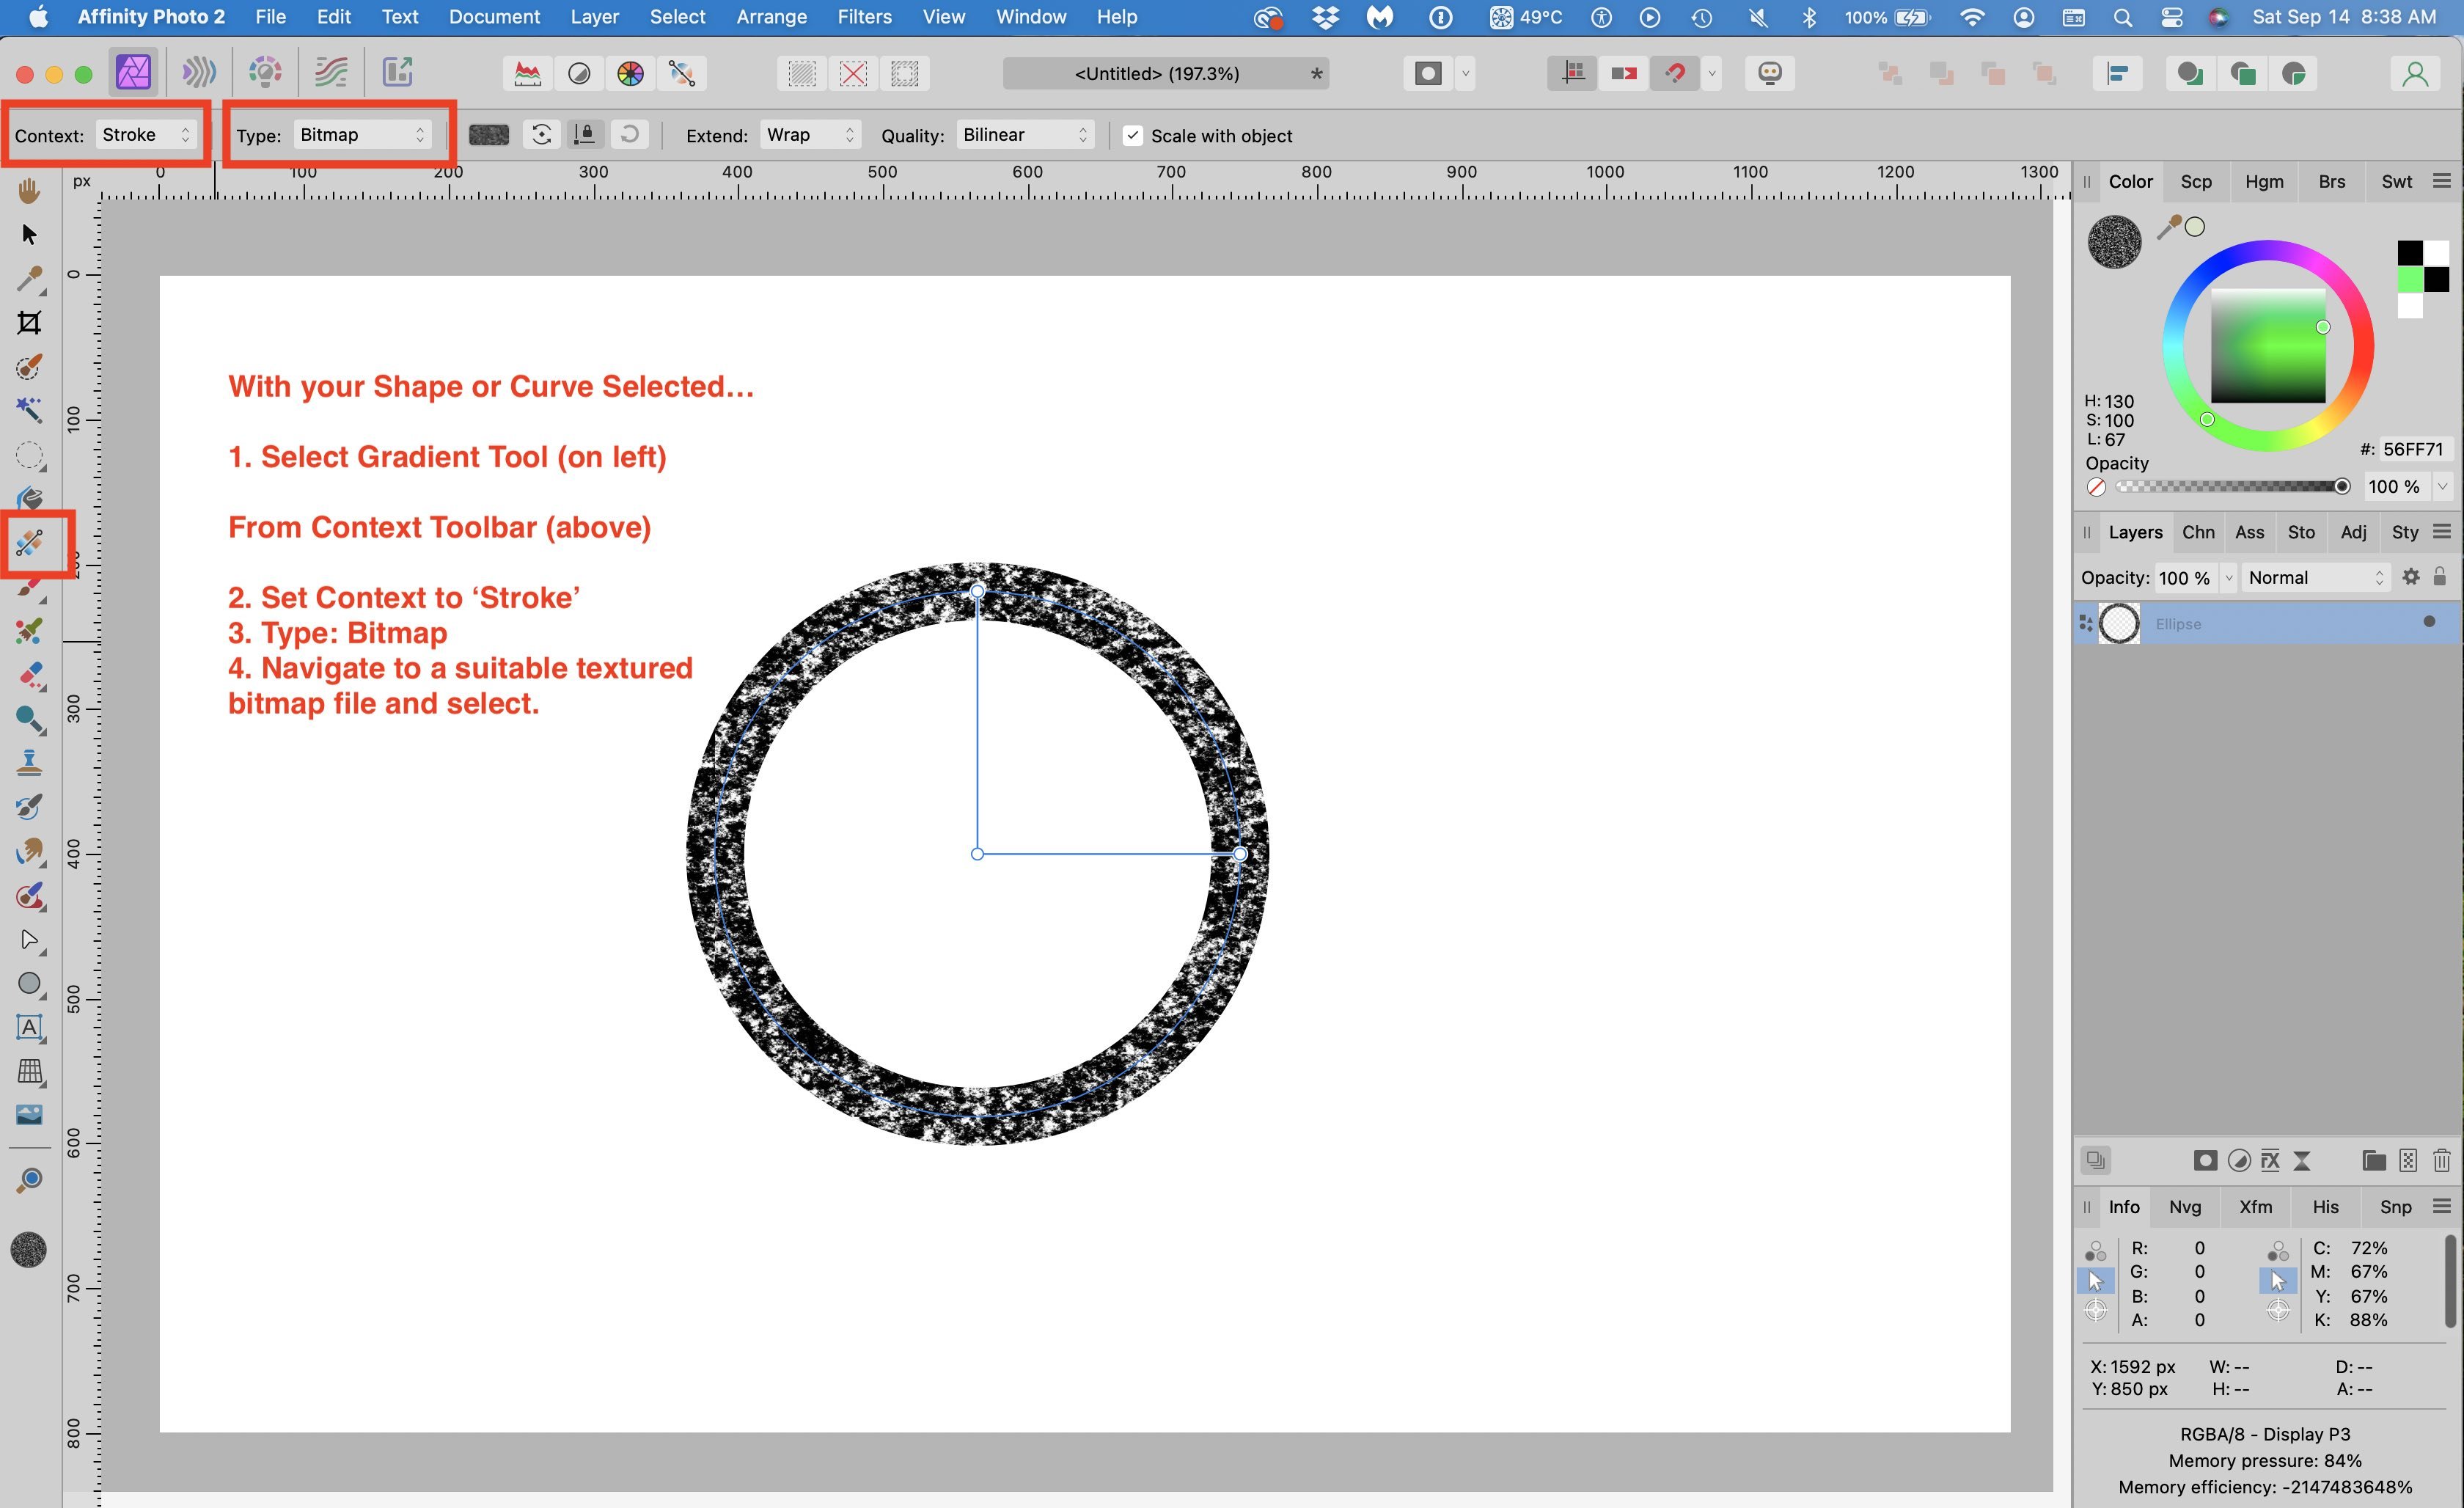Uncheck Scale with object checkbox
The width and height of the screenshot is (2464, 1508).
(x=1132, y=135)
